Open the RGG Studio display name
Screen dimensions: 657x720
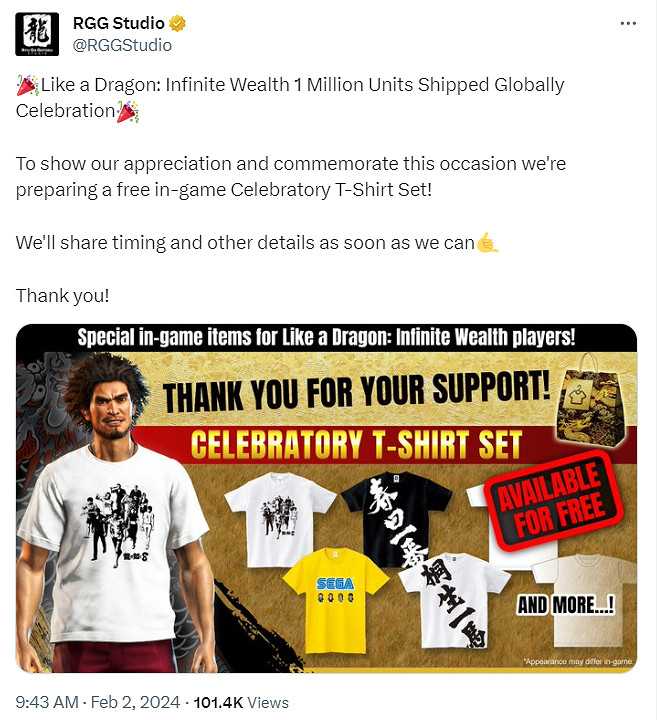[x=118, y=23]
